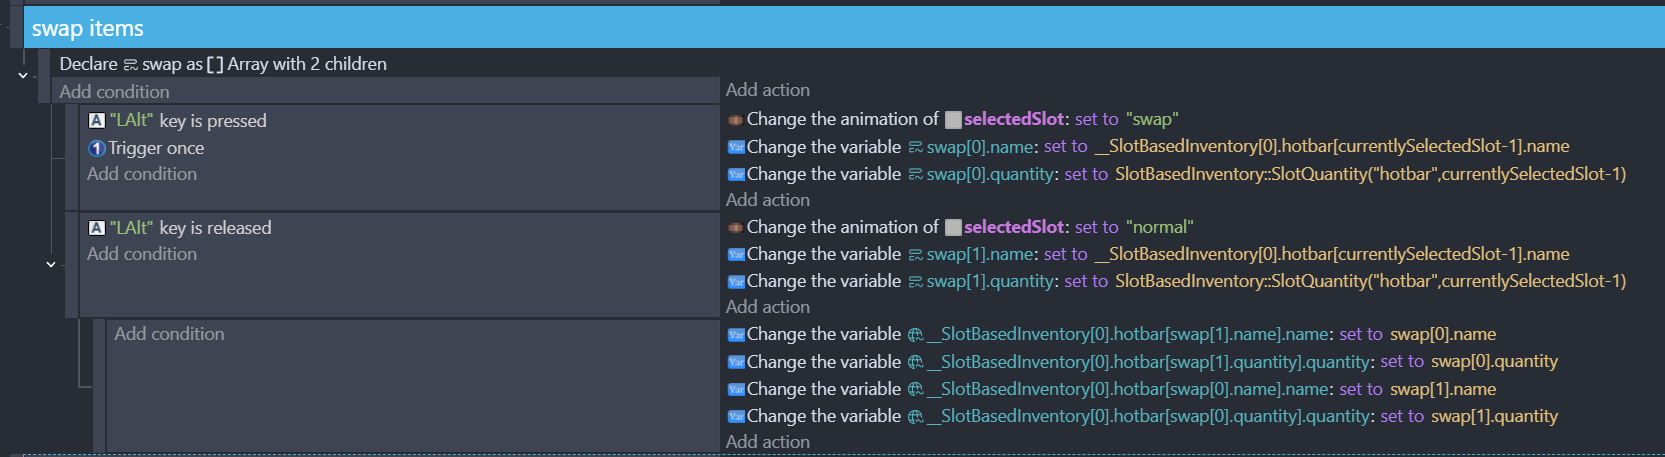Collapse the "LAlt" key is released event chevron

pos(51,264)
